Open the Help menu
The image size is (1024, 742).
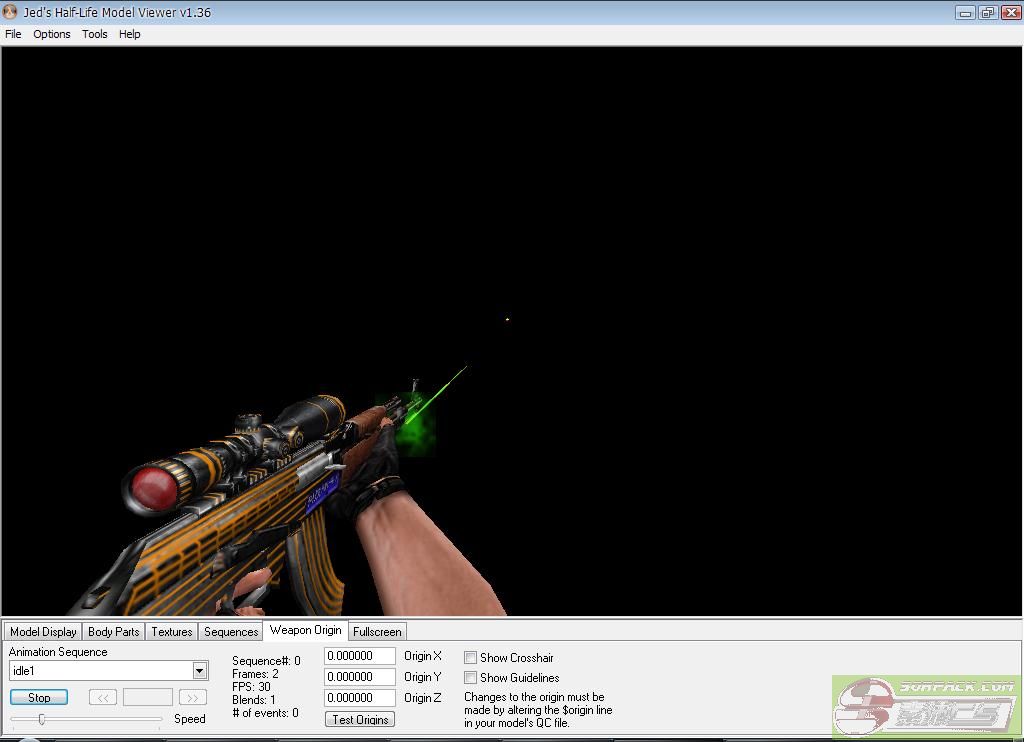coord(130,34)
